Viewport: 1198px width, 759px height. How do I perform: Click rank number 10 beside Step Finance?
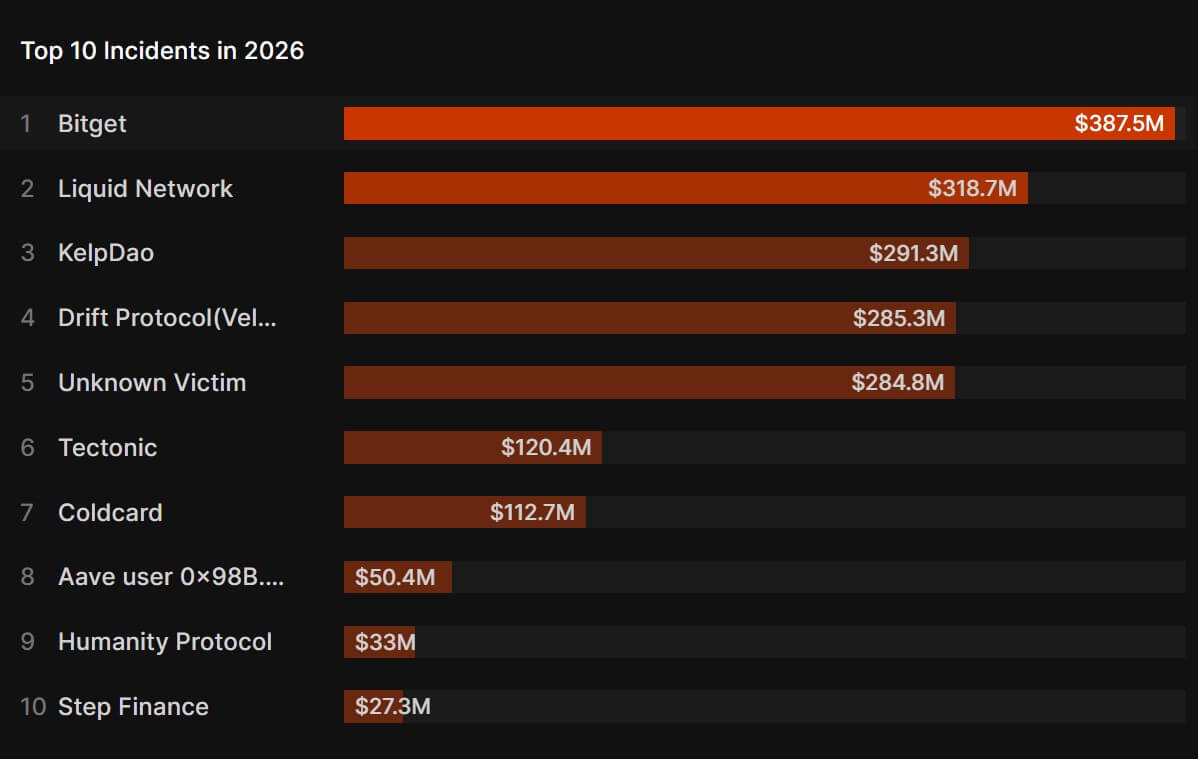tap(34, 706)
